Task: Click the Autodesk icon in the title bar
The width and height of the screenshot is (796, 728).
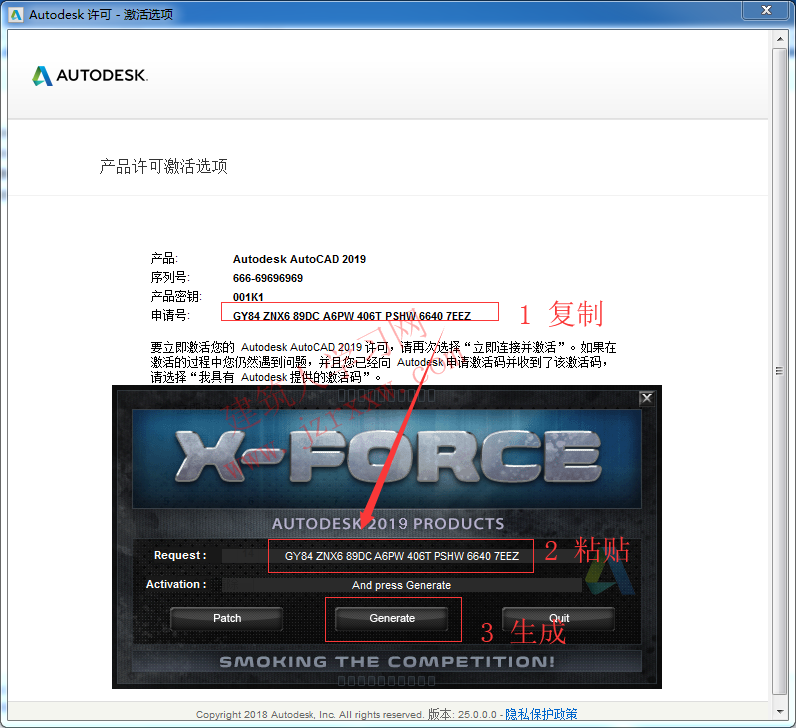Action: (x=16, y=14)
